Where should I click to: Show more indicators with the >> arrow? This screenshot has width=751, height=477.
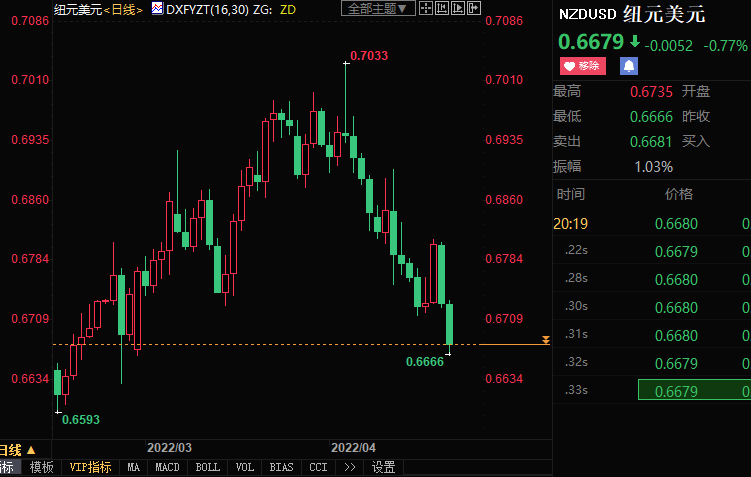[x=350, y=467]
